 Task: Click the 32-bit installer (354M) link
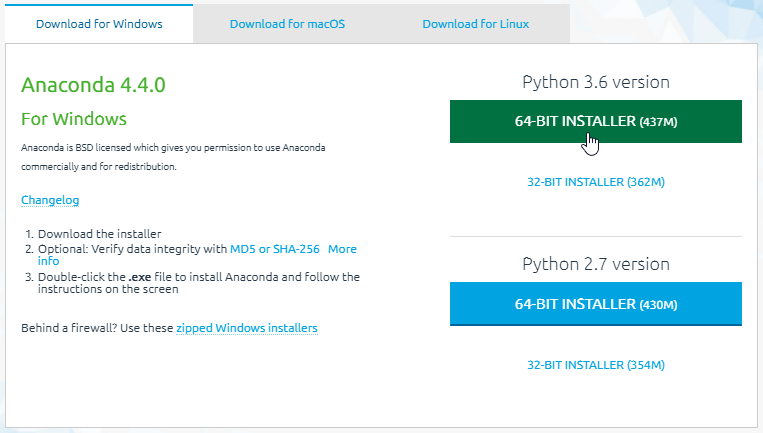pyautogui.click(x=596, y=365)
